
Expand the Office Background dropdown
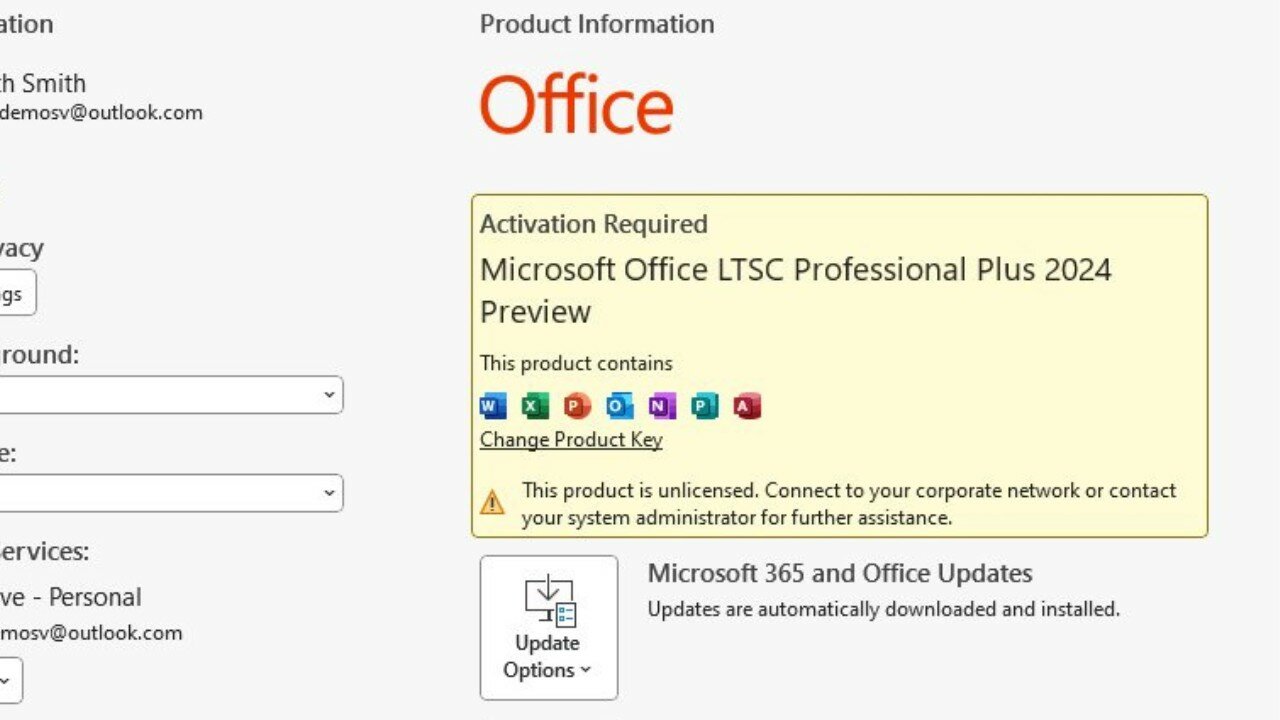pyautogui.click(x=171, y=395)
